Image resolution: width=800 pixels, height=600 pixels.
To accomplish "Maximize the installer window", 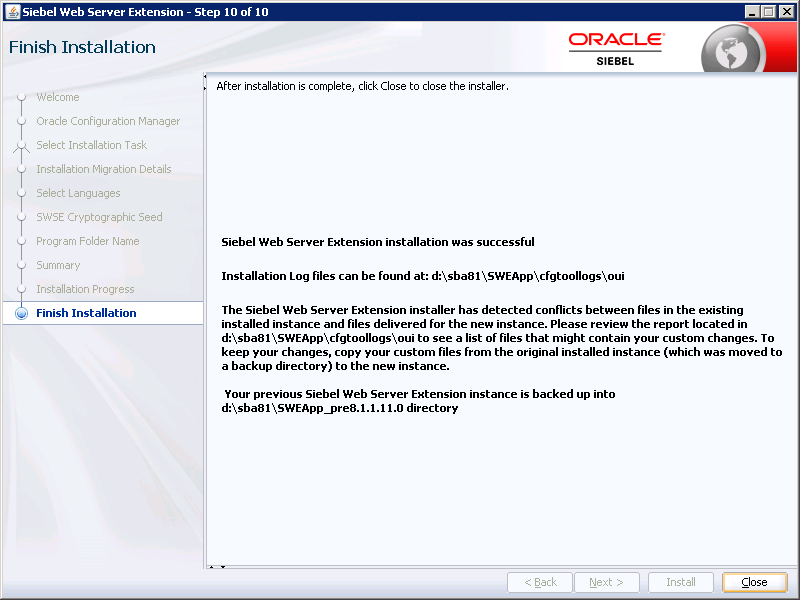I will coord(768,11).
